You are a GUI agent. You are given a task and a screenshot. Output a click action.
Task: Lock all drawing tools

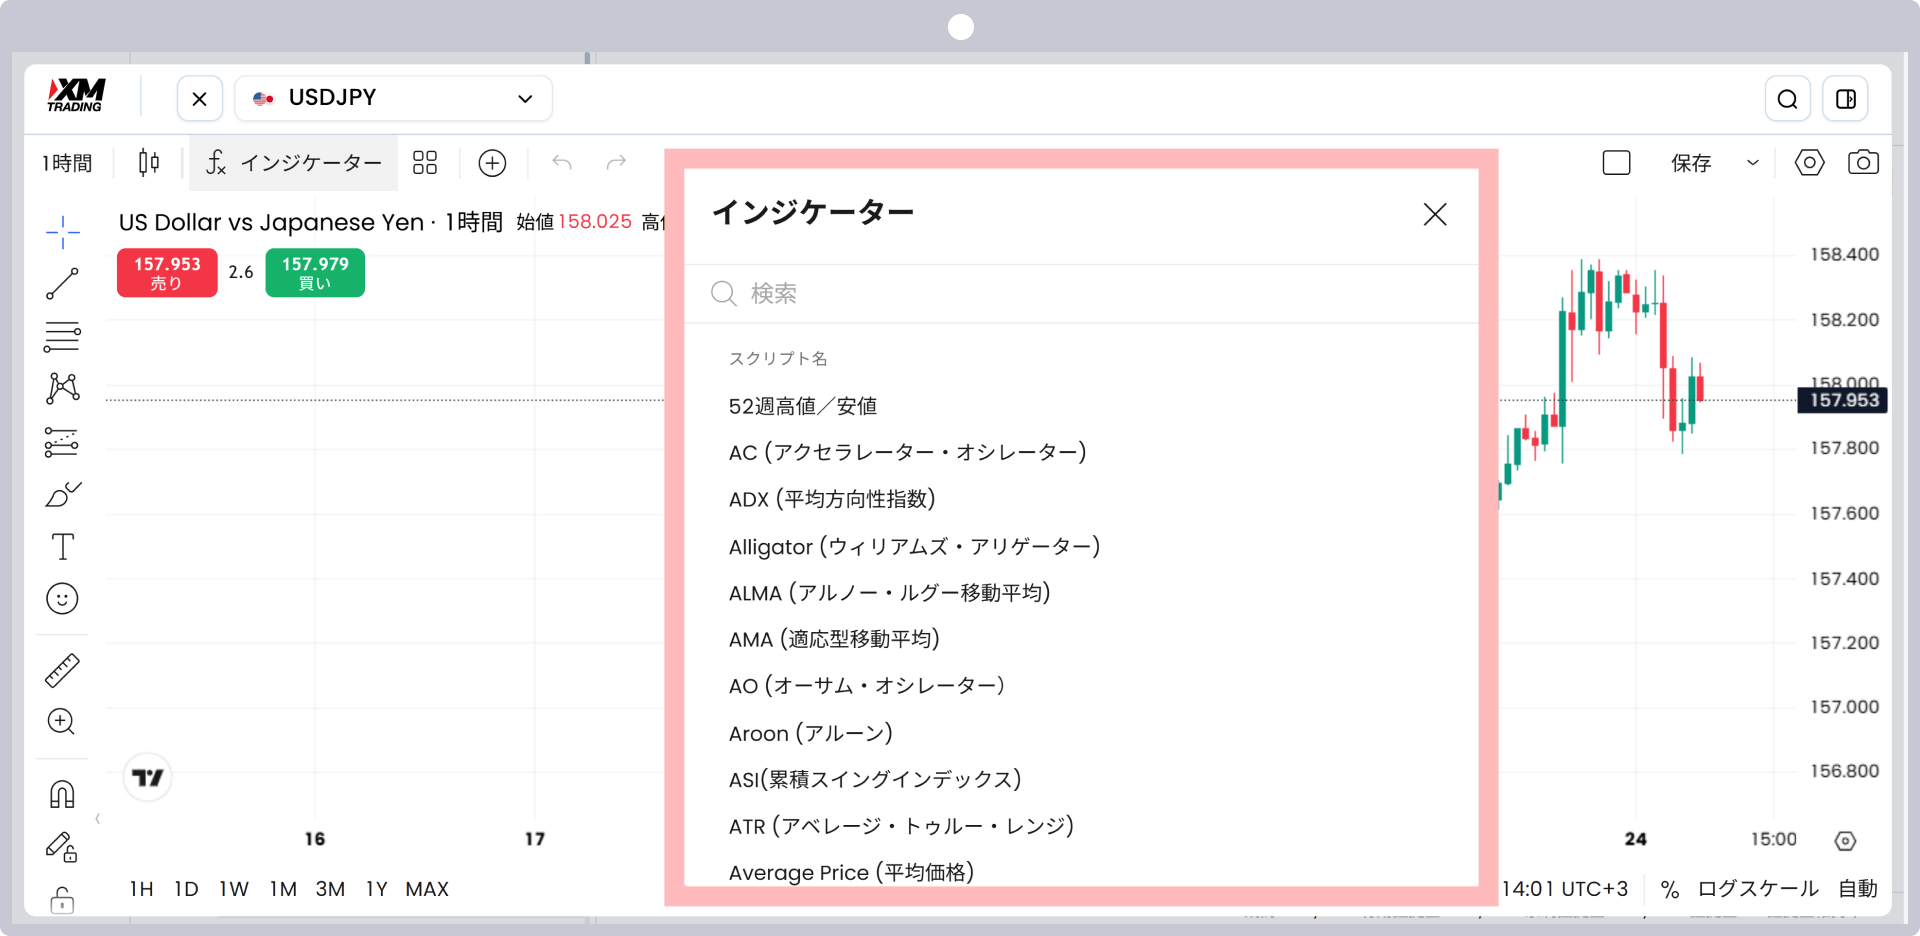tap(62, 899)
